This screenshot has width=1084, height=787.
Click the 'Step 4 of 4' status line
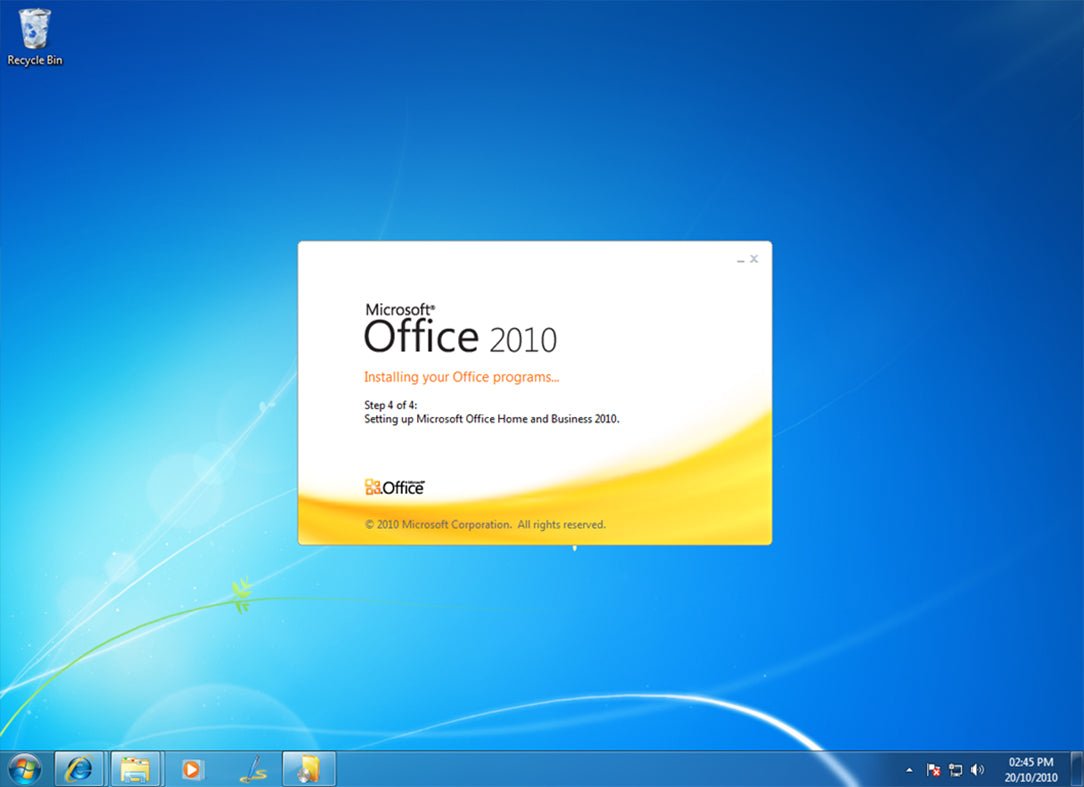(390, 405)
